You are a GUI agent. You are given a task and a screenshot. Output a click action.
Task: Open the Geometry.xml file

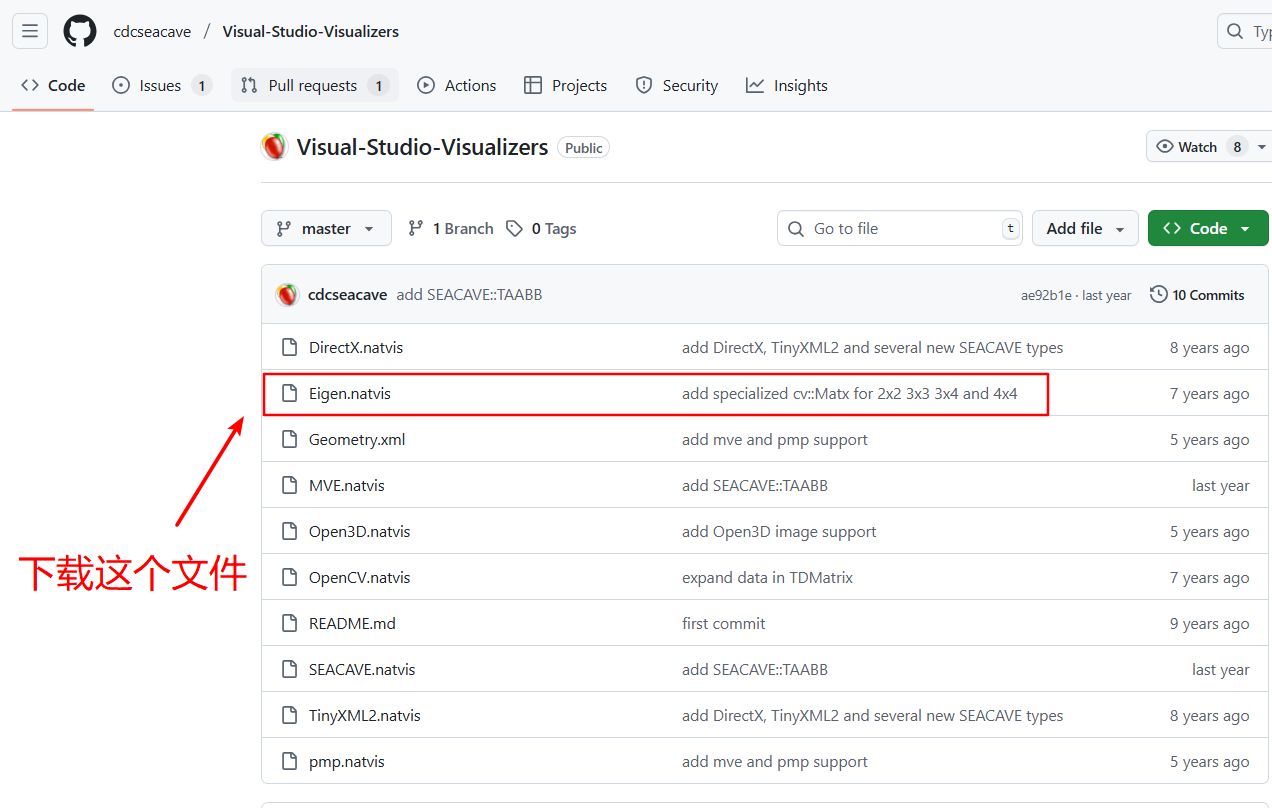(357, 440)
